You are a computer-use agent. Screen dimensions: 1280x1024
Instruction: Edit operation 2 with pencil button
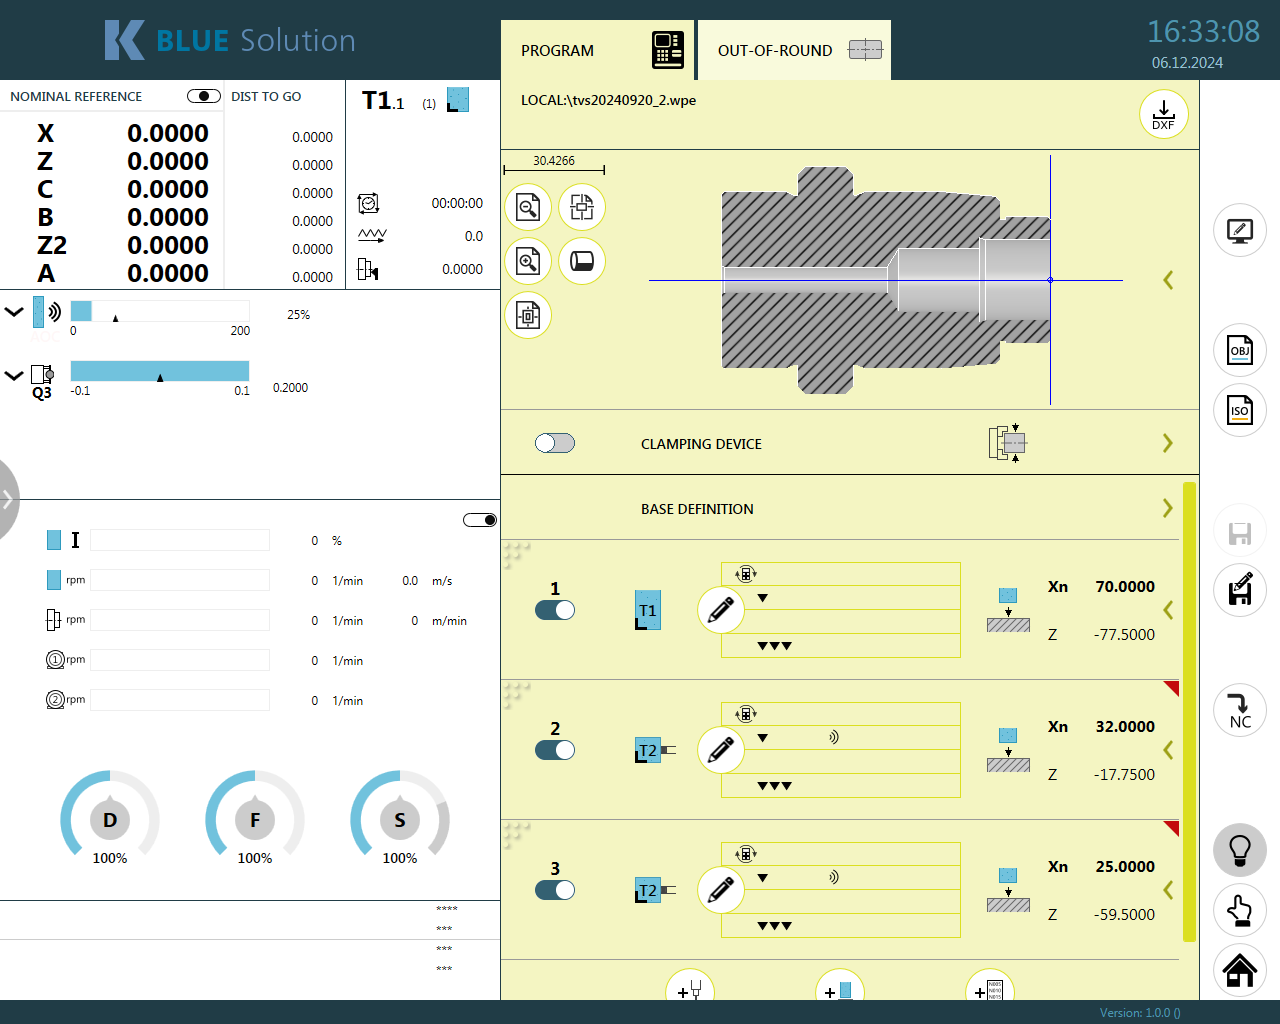point(721,750)
